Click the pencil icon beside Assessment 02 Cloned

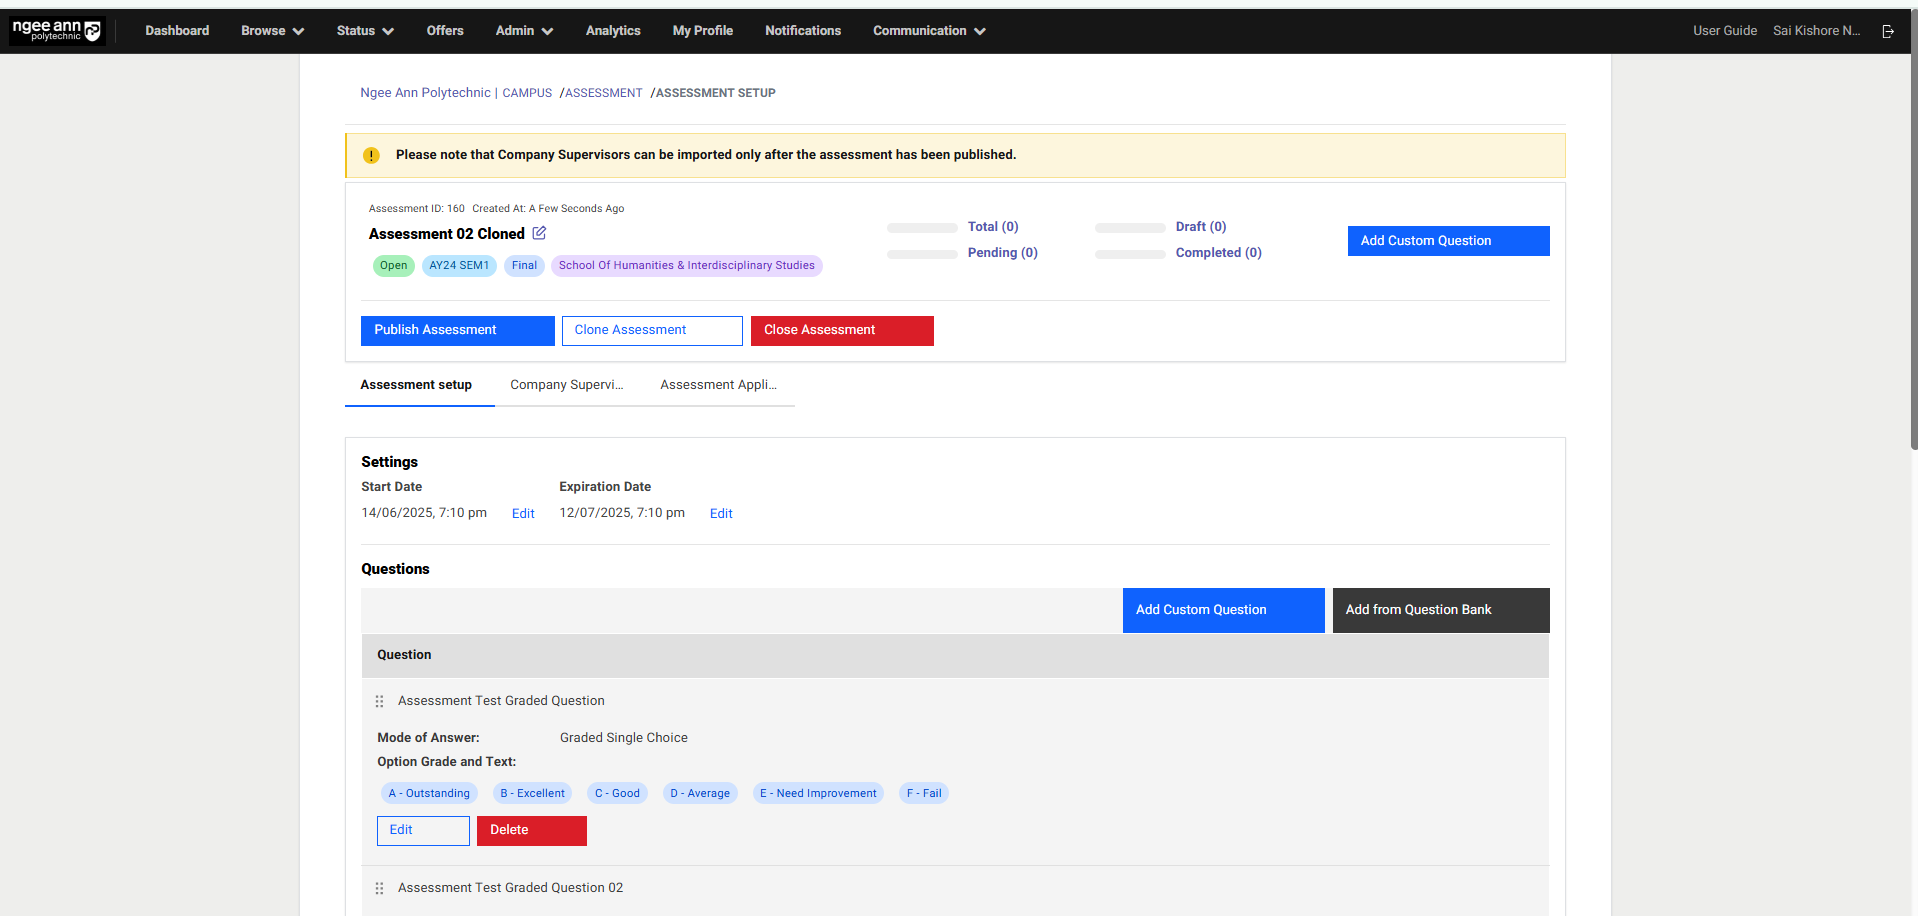[x=539, y=233]
